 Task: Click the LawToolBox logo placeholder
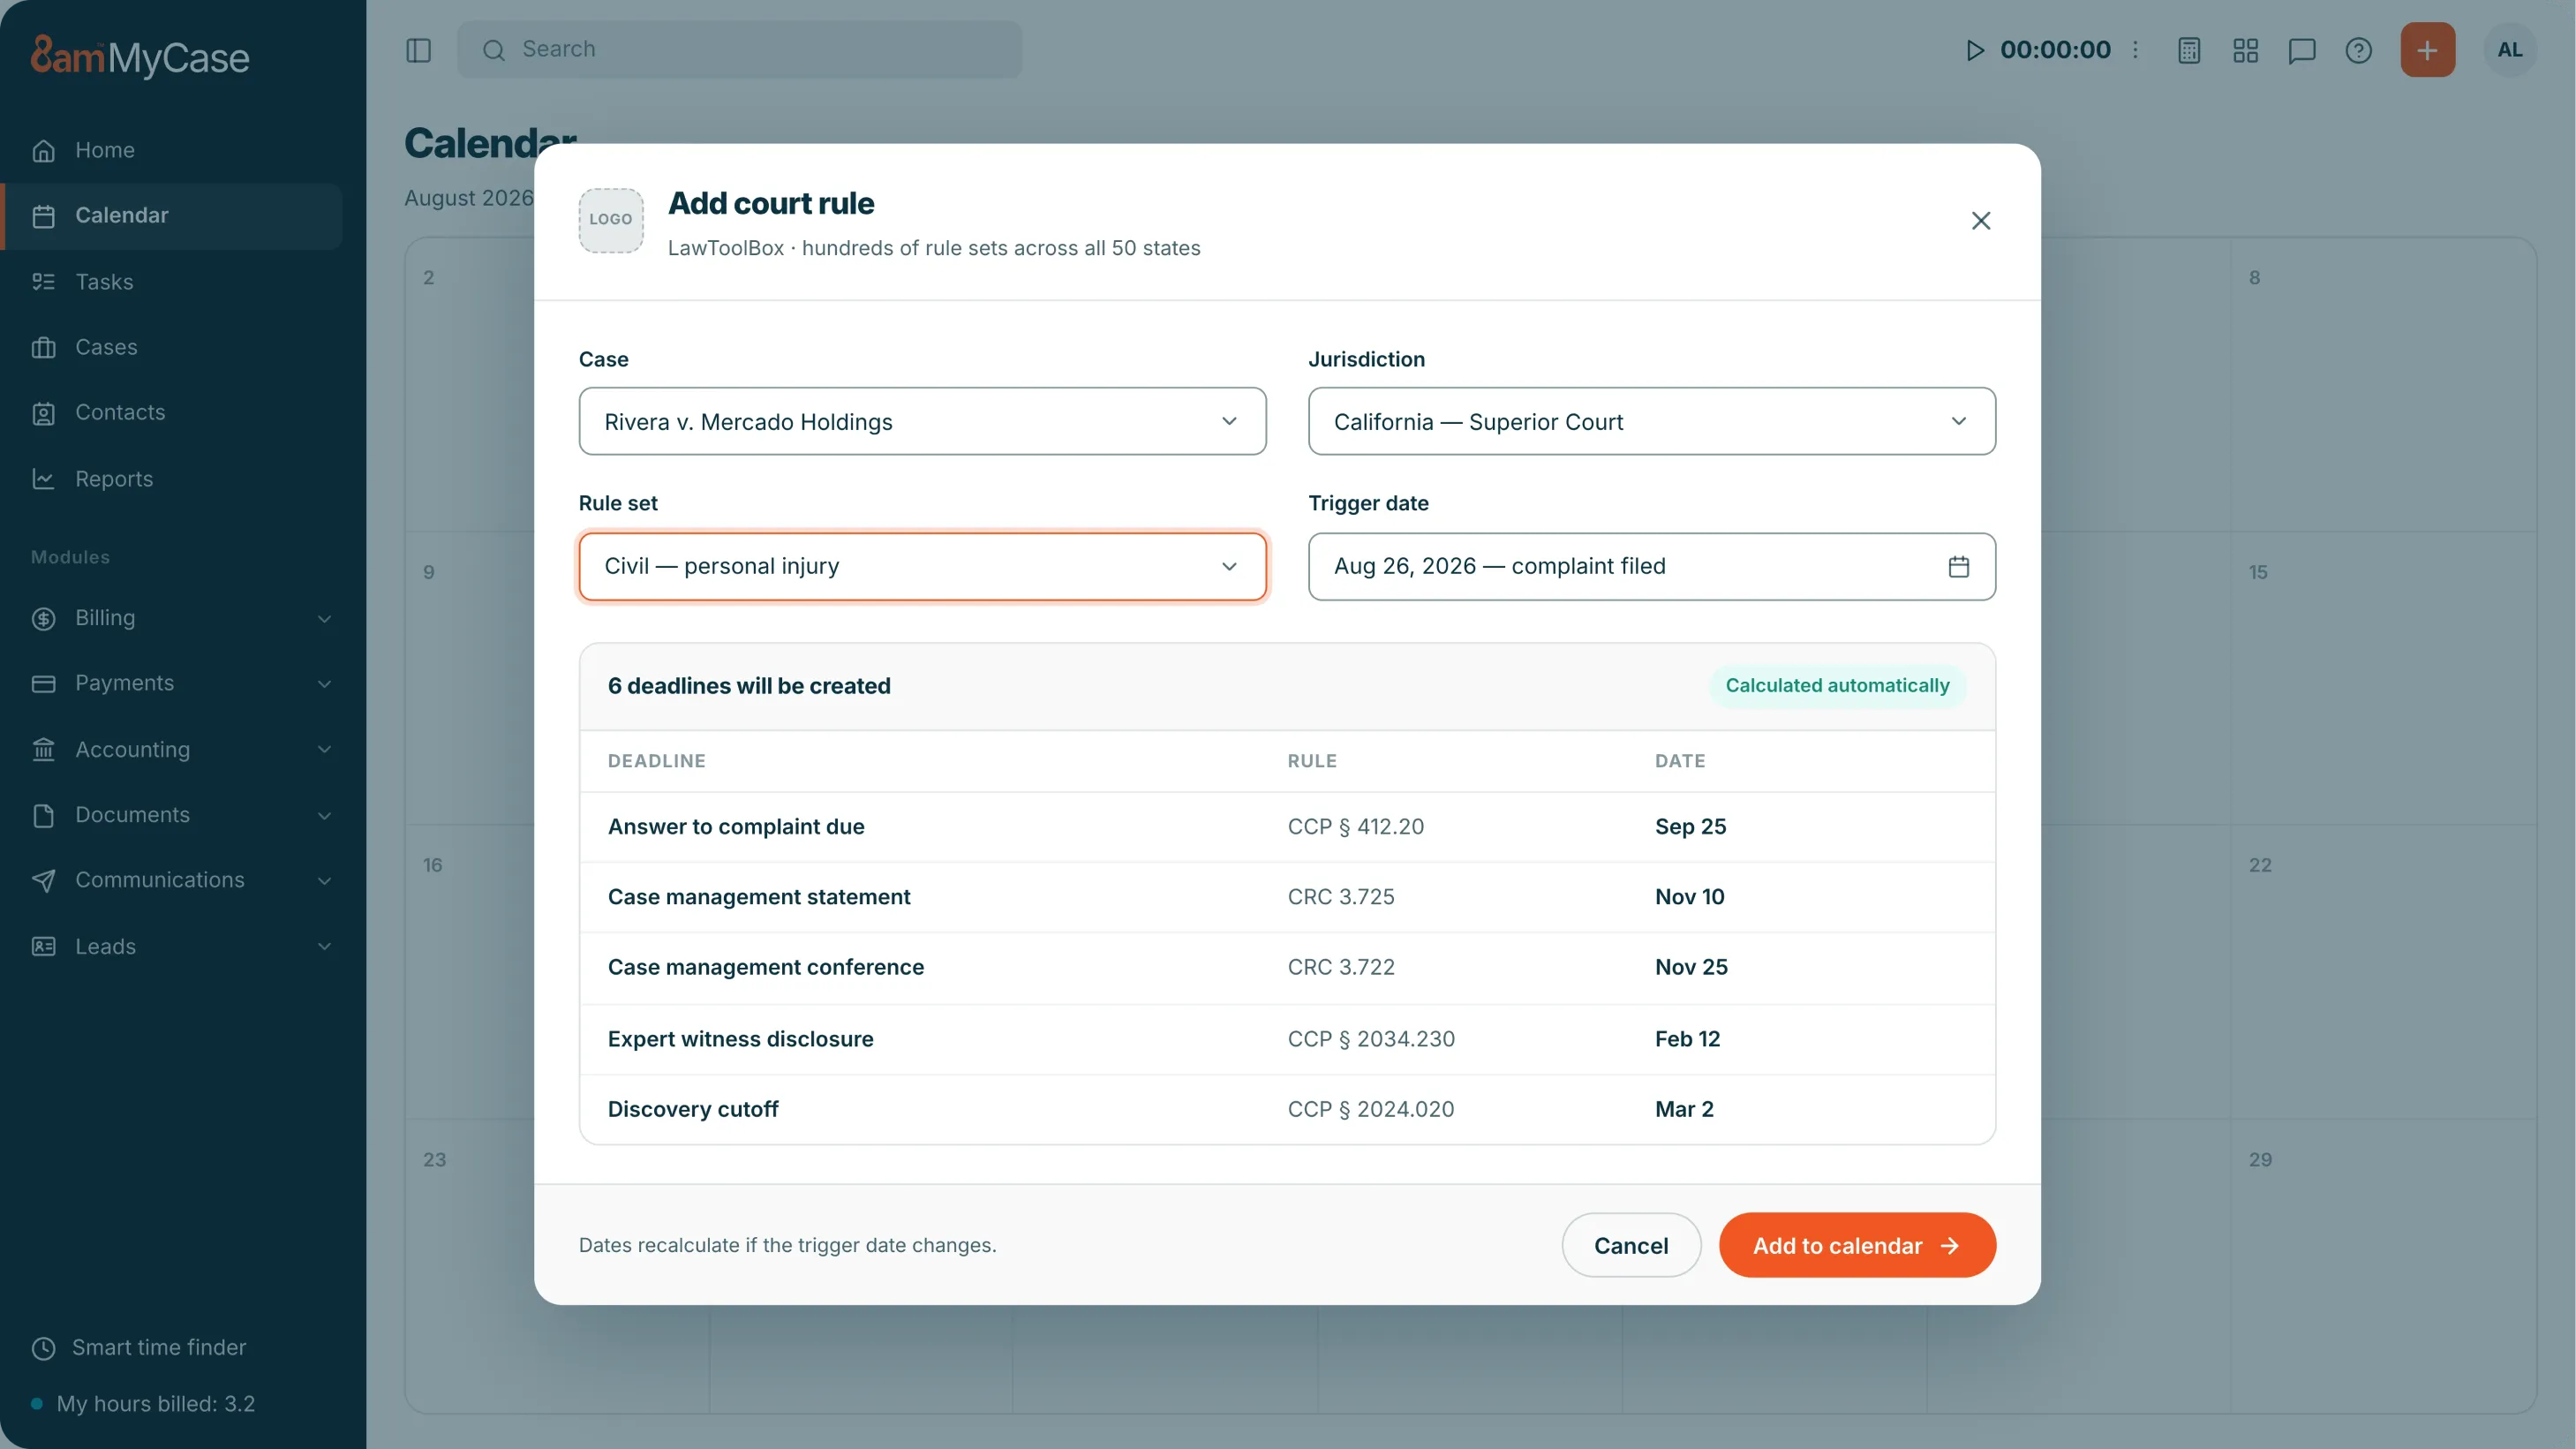click(x=611, y=220)
